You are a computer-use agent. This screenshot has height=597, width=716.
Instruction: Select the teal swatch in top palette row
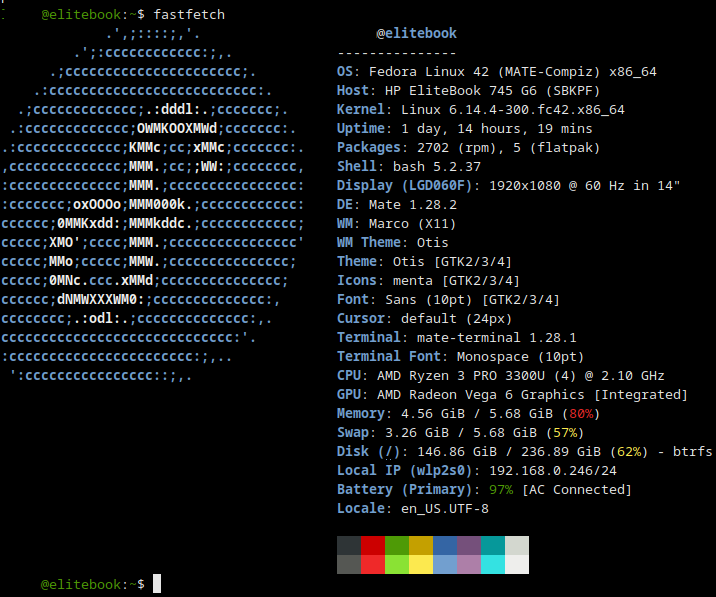tap(493, 545)
